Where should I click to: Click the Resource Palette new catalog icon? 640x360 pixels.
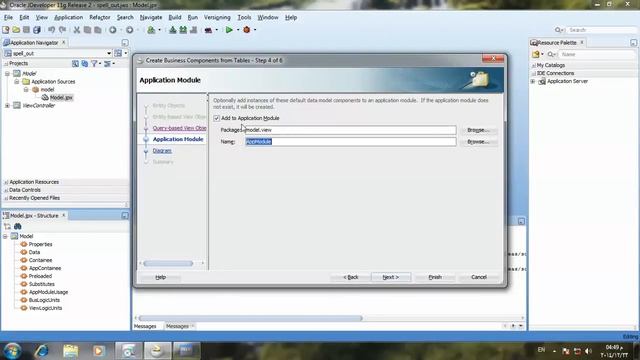click(536, 54)
